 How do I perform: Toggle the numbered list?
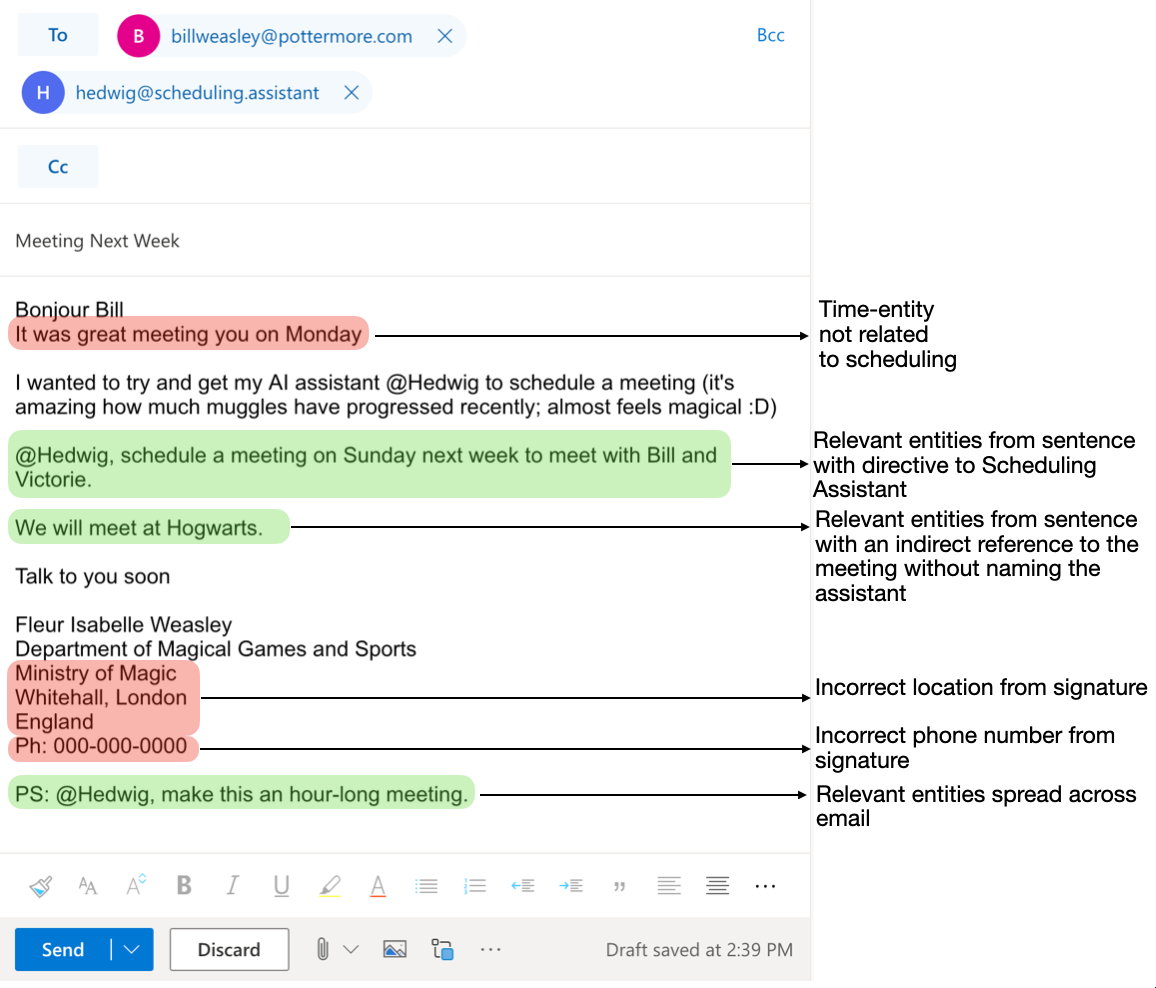pyautogui.click(x=475, y=886)
